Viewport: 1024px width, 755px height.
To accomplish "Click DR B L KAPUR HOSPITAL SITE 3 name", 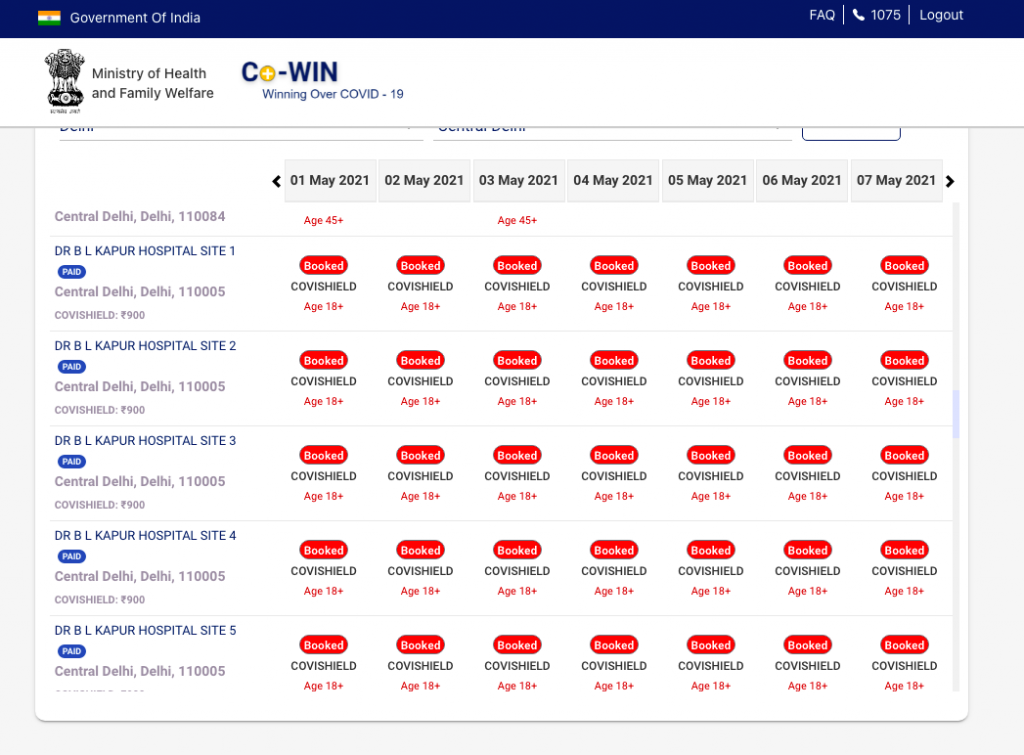I will point(145,441).
